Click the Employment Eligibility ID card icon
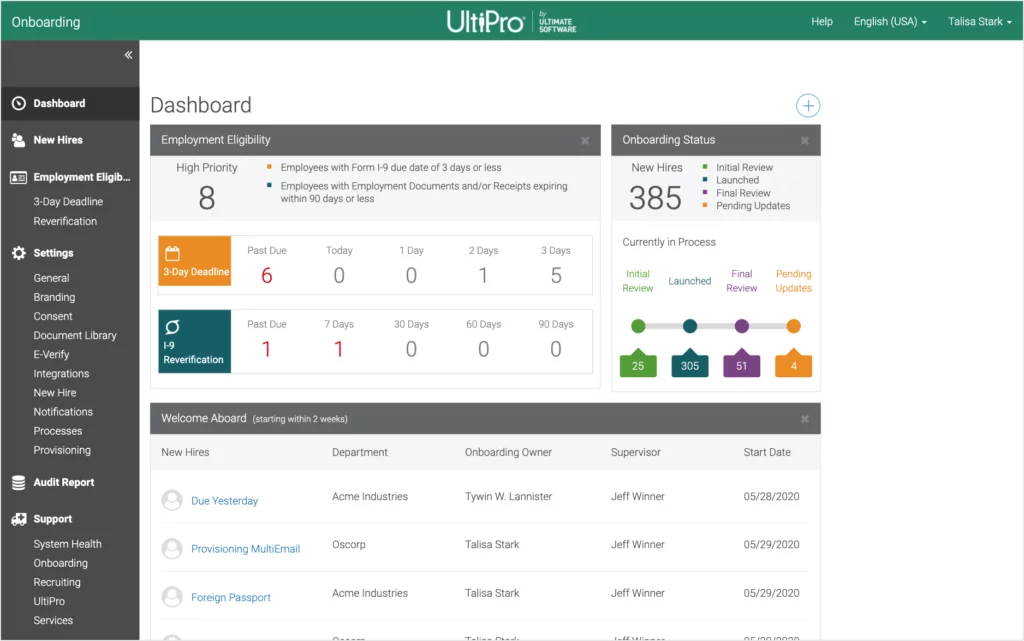Screen dimensions: 1024x641 click(x=18, y=177)
